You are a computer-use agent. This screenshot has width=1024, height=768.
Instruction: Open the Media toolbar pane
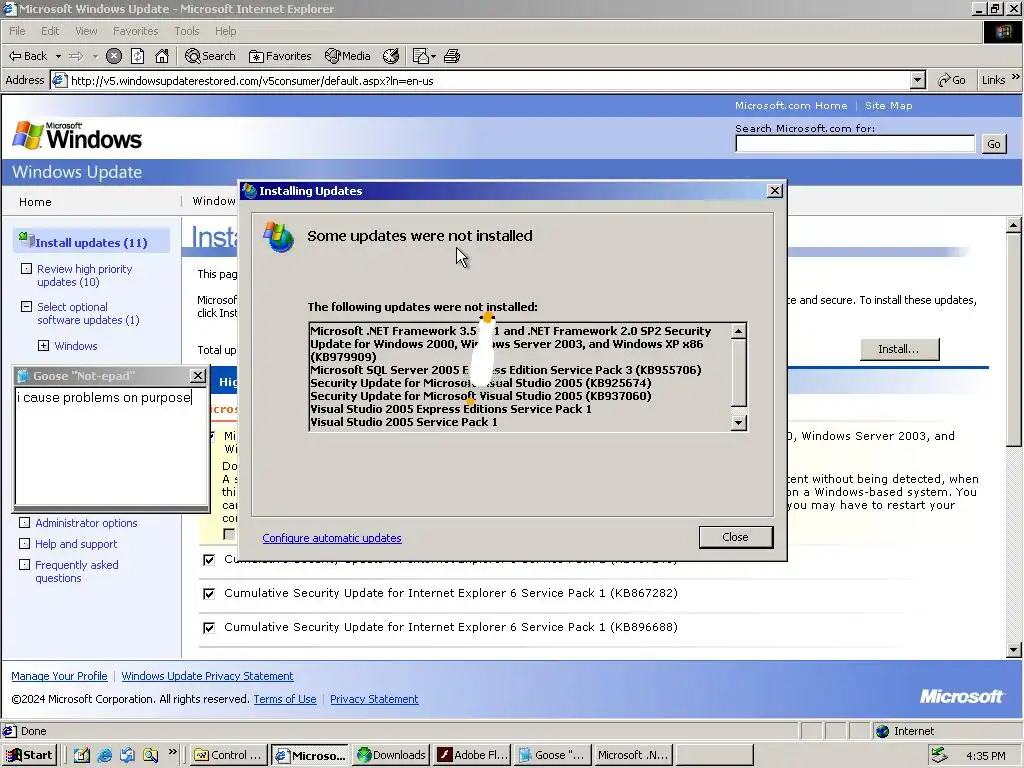[x=348, y=56]
